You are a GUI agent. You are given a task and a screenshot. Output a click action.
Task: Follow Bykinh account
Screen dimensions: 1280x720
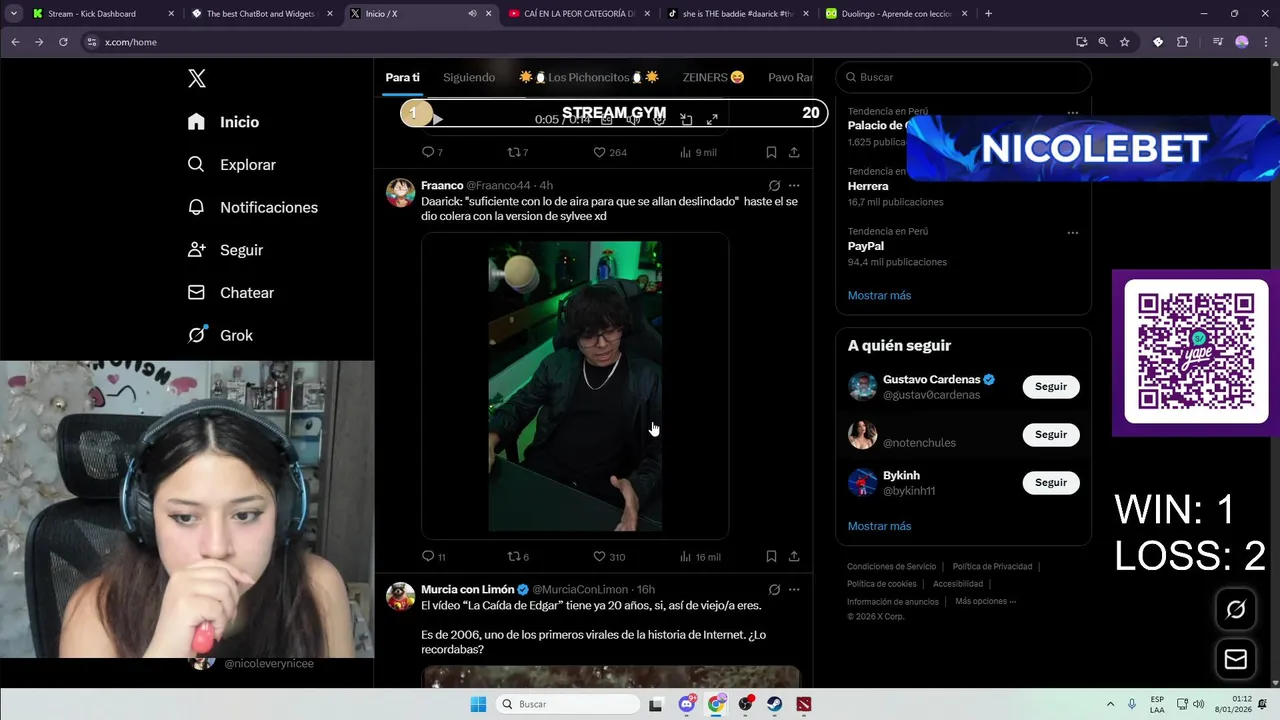tap(1051, 482)
